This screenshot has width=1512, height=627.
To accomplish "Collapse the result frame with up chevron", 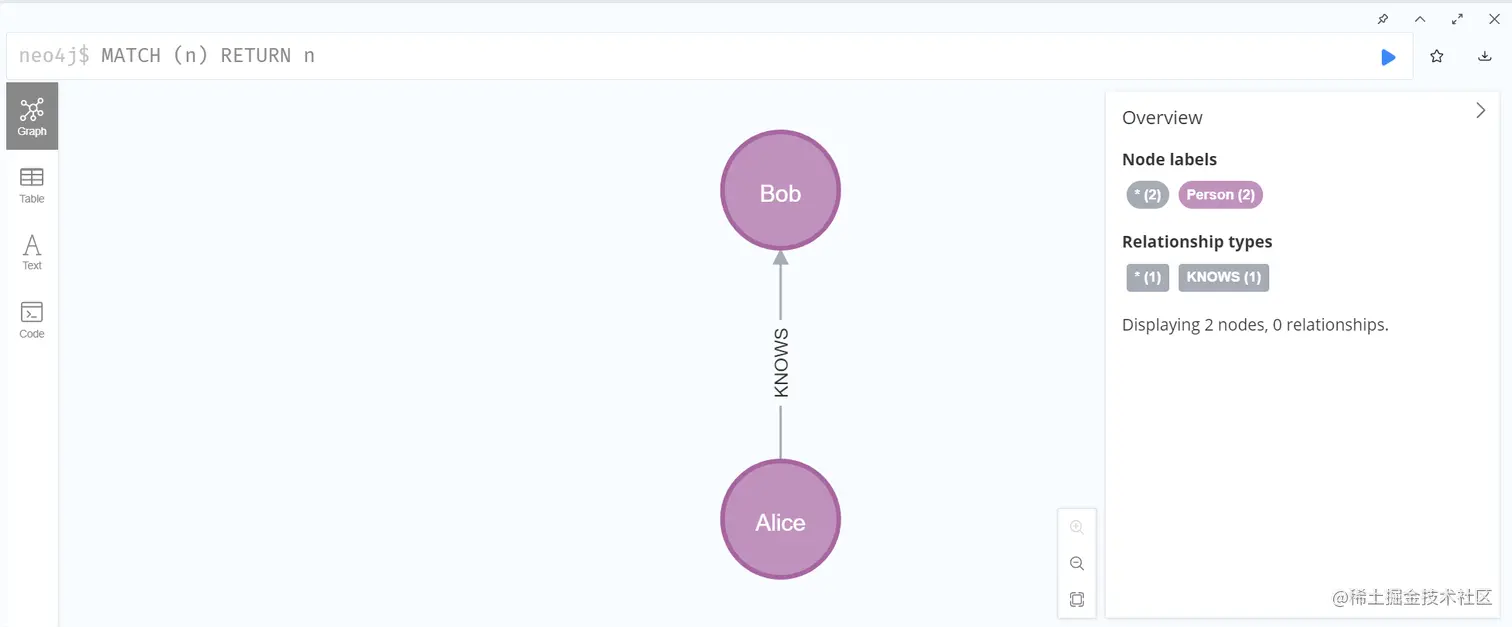I will 1420,19.
